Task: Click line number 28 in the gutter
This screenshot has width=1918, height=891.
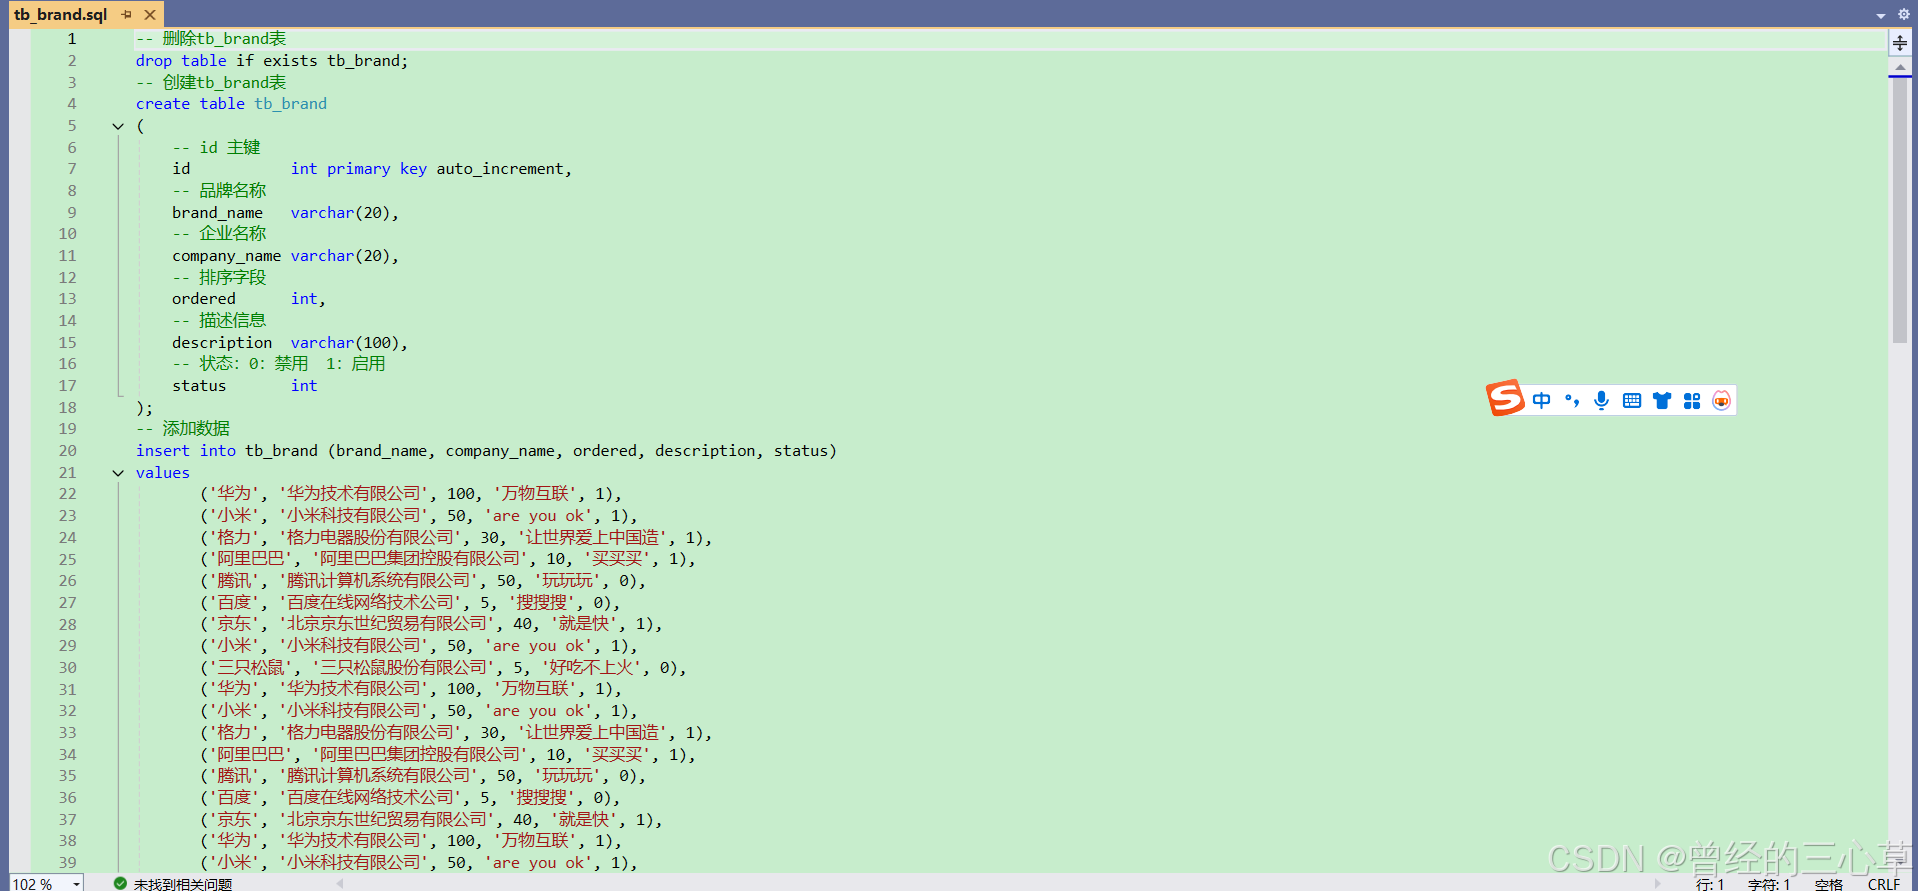Action: (x=67, y=624)
